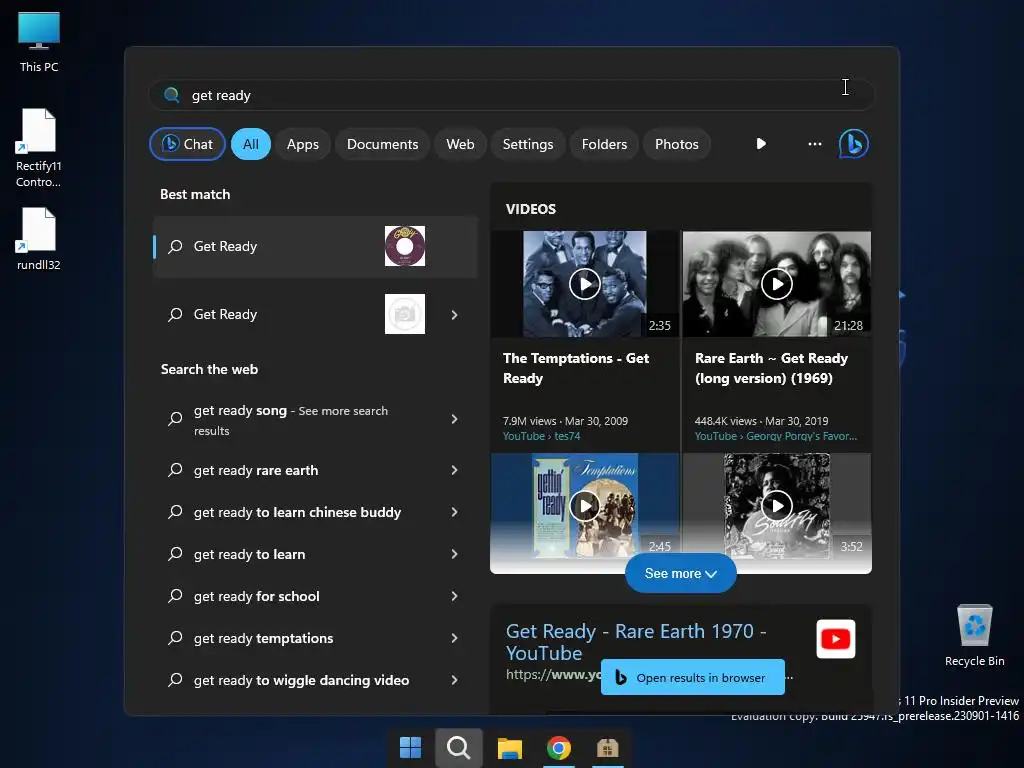The width and height of the screenshot is (1024, 768).
Task: Select the first Get Ready best match
Action: [315, 246]
